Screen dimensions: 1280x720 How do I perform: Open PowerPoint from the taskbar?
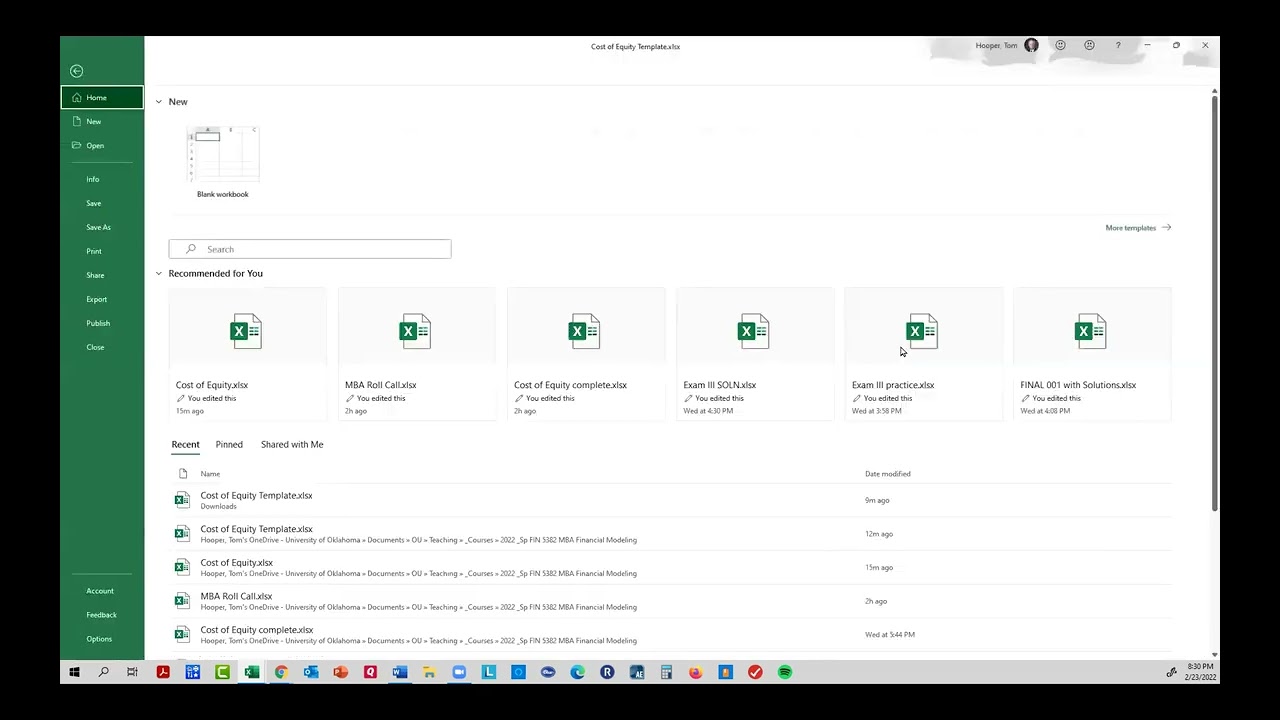click(x=341, y=673)
